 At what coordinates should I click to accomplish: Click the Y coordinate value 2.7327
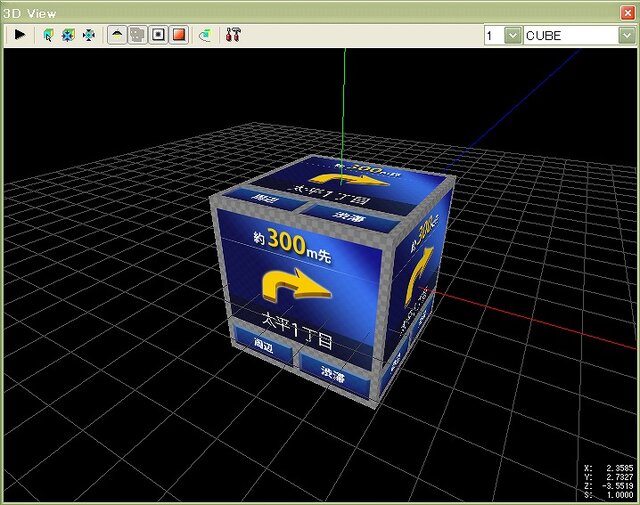point(619,477)
